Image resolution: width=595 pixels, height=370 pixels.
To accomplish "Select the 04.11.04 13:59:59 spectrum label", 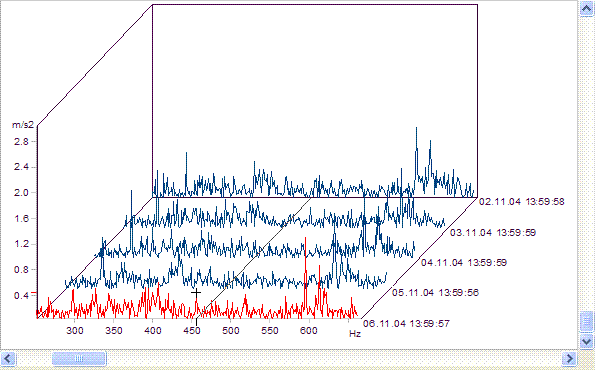I will tap(464, 262).
